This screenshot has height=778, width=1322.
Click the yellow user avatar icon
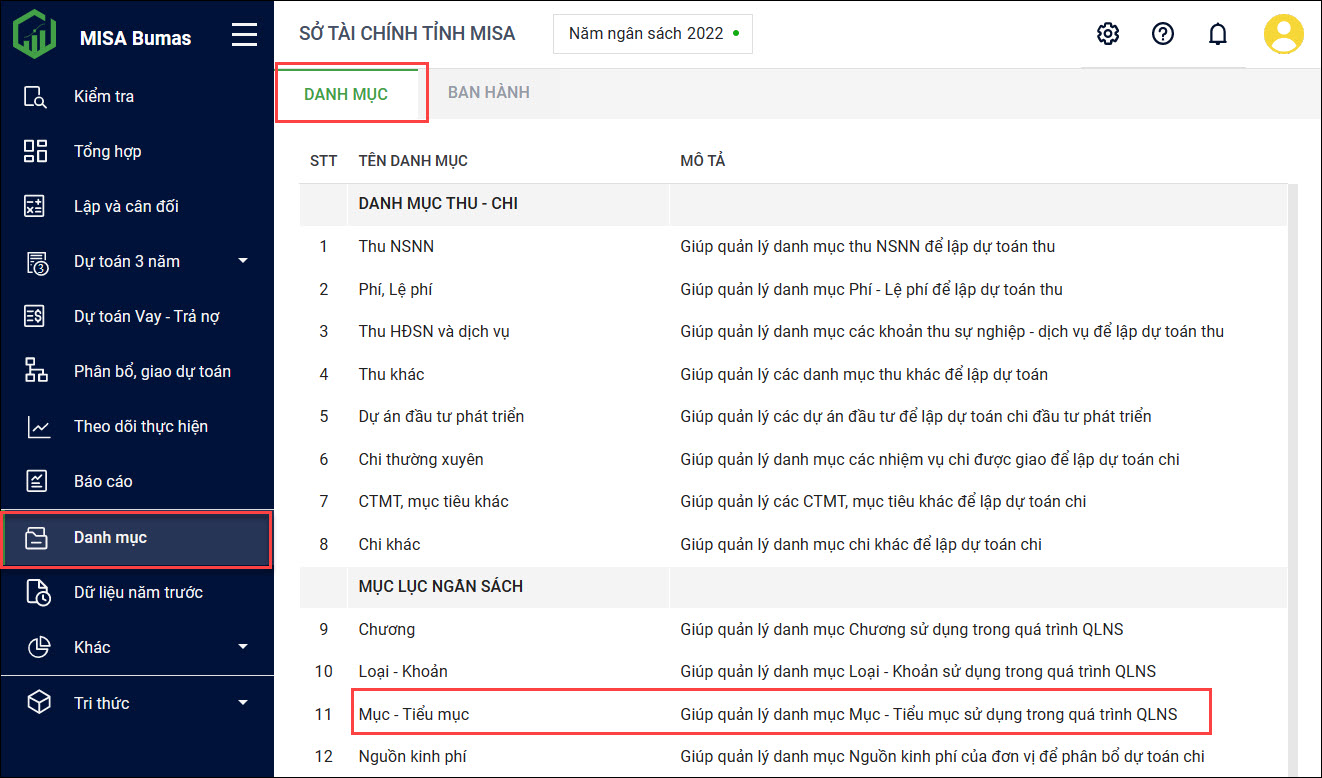[x=1283, y=34]
